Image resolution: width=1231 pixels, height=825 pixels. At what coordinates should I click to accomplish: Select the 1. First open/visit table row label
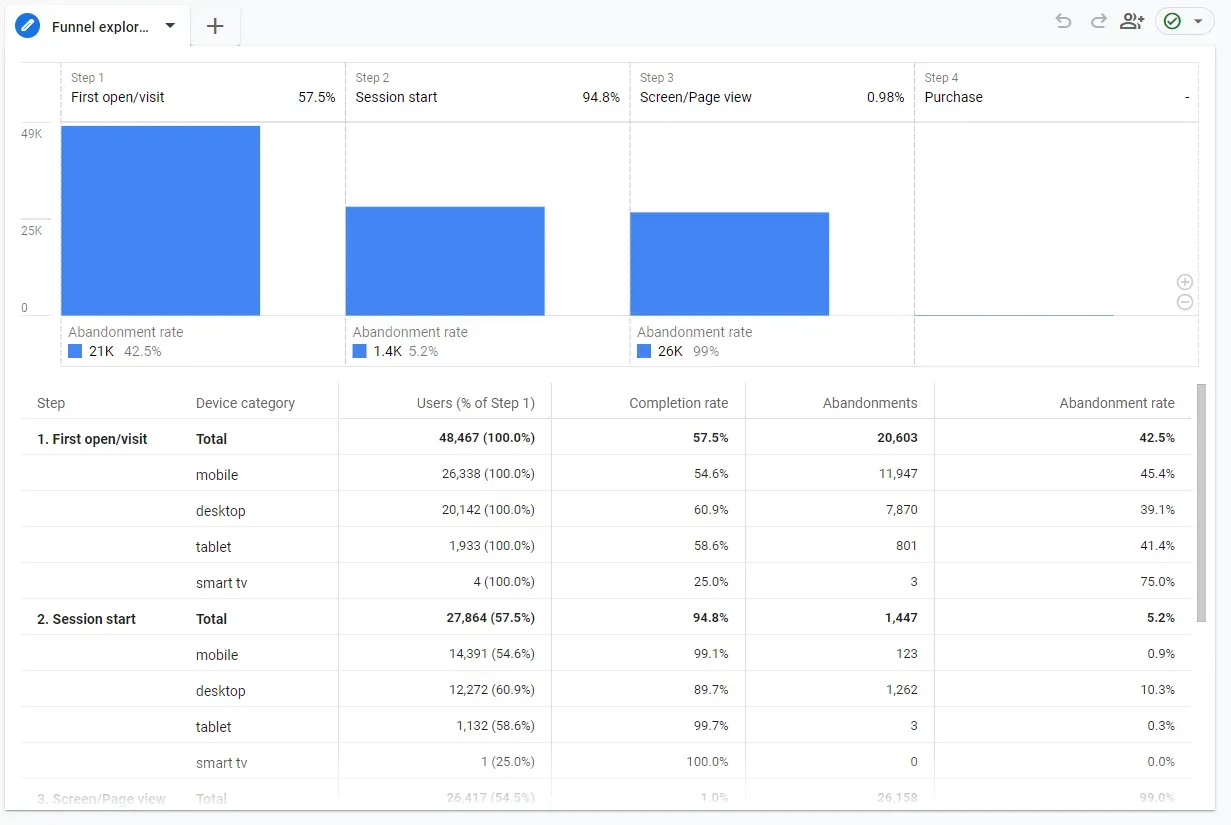[92, 439]
